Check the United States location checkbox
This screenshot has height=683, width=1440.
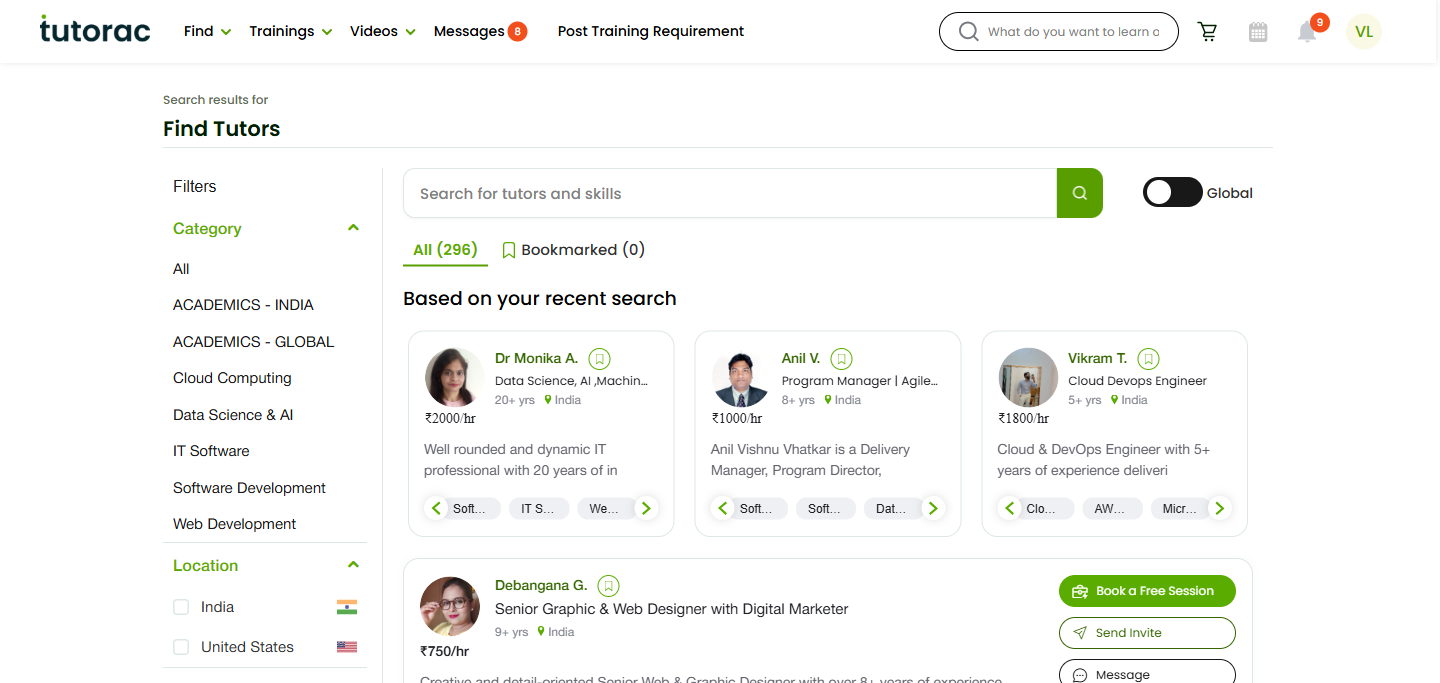pos(181,647)
